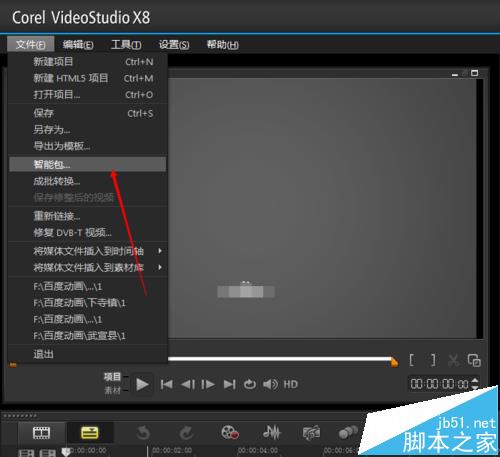Click the timecode field 00:00:00:00
The image size is (500, 457).
click(x=439, y=384)
